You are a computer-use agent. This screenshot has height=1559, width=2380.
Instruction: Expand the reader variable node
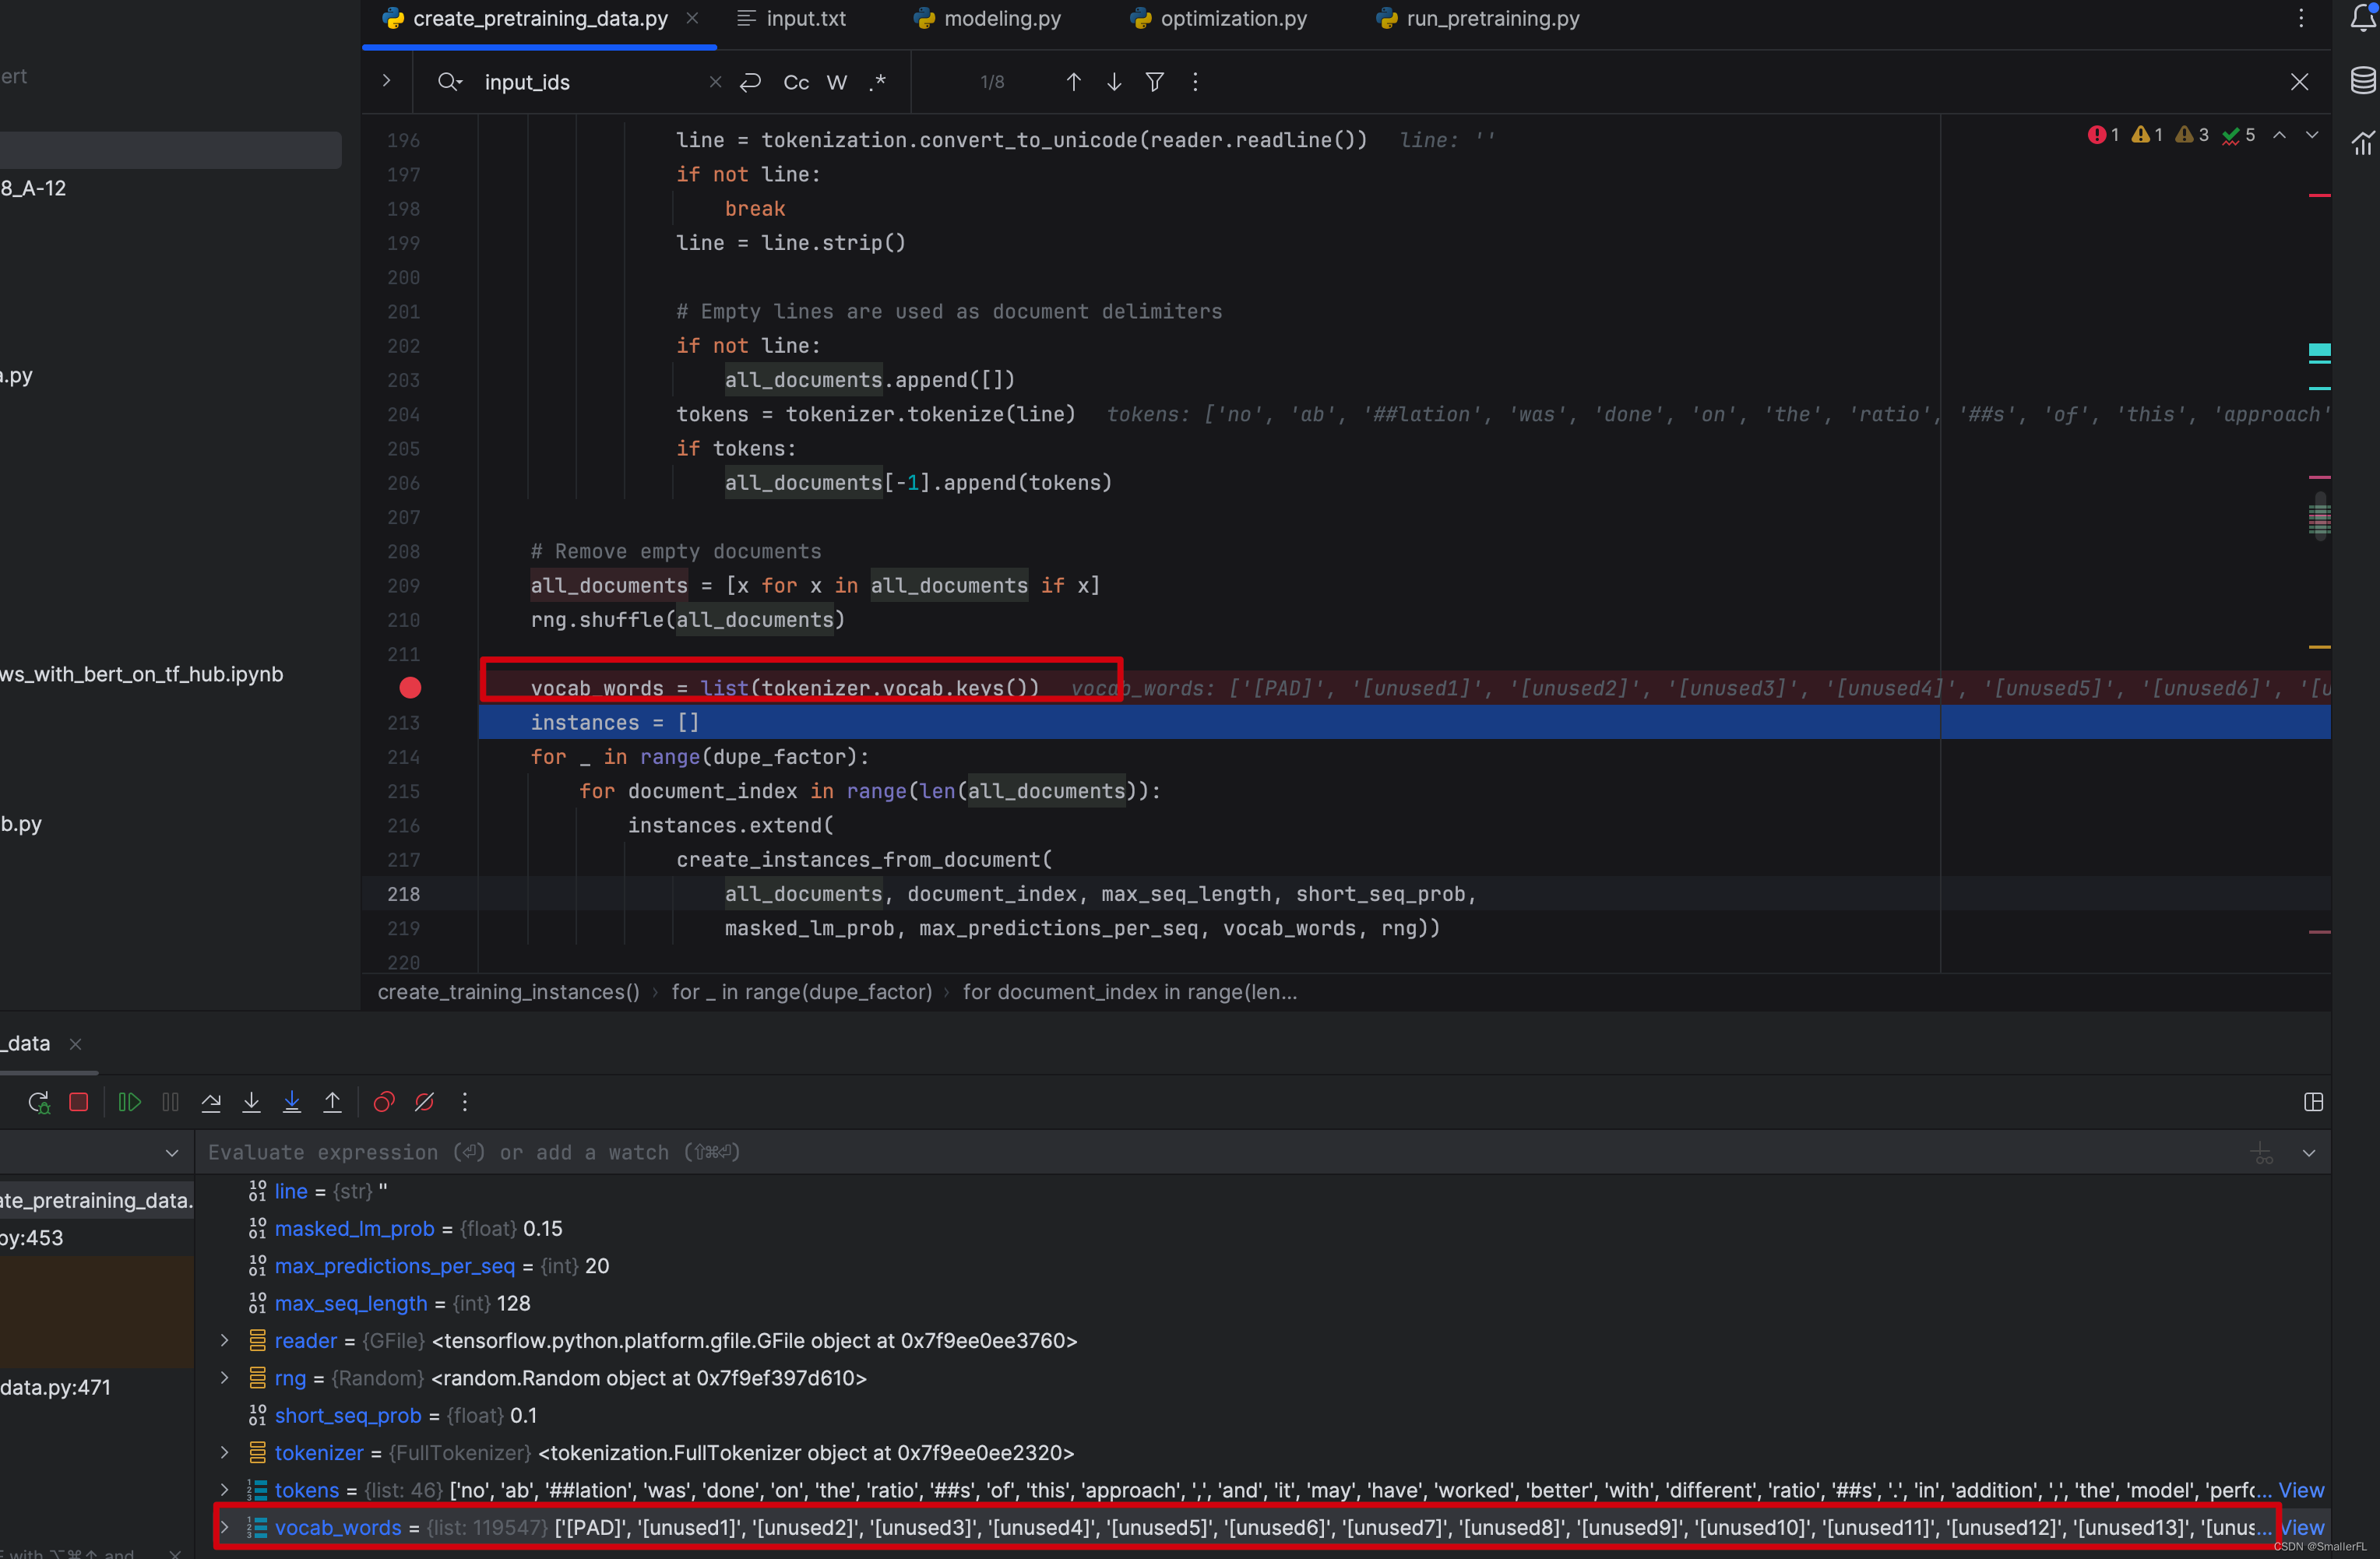point(225,1340)
